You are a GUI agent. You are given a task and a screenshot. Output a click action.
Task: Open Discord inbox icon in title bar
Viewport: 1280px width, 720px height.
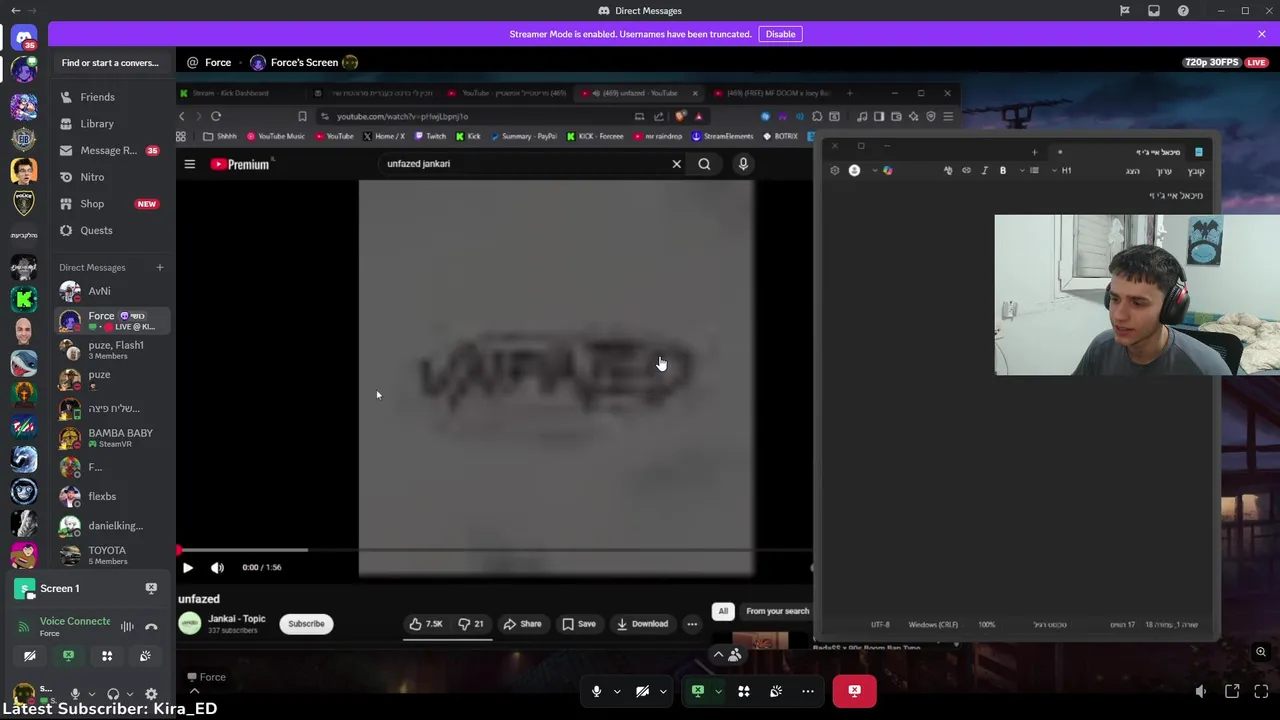[x=1154, y=11]
